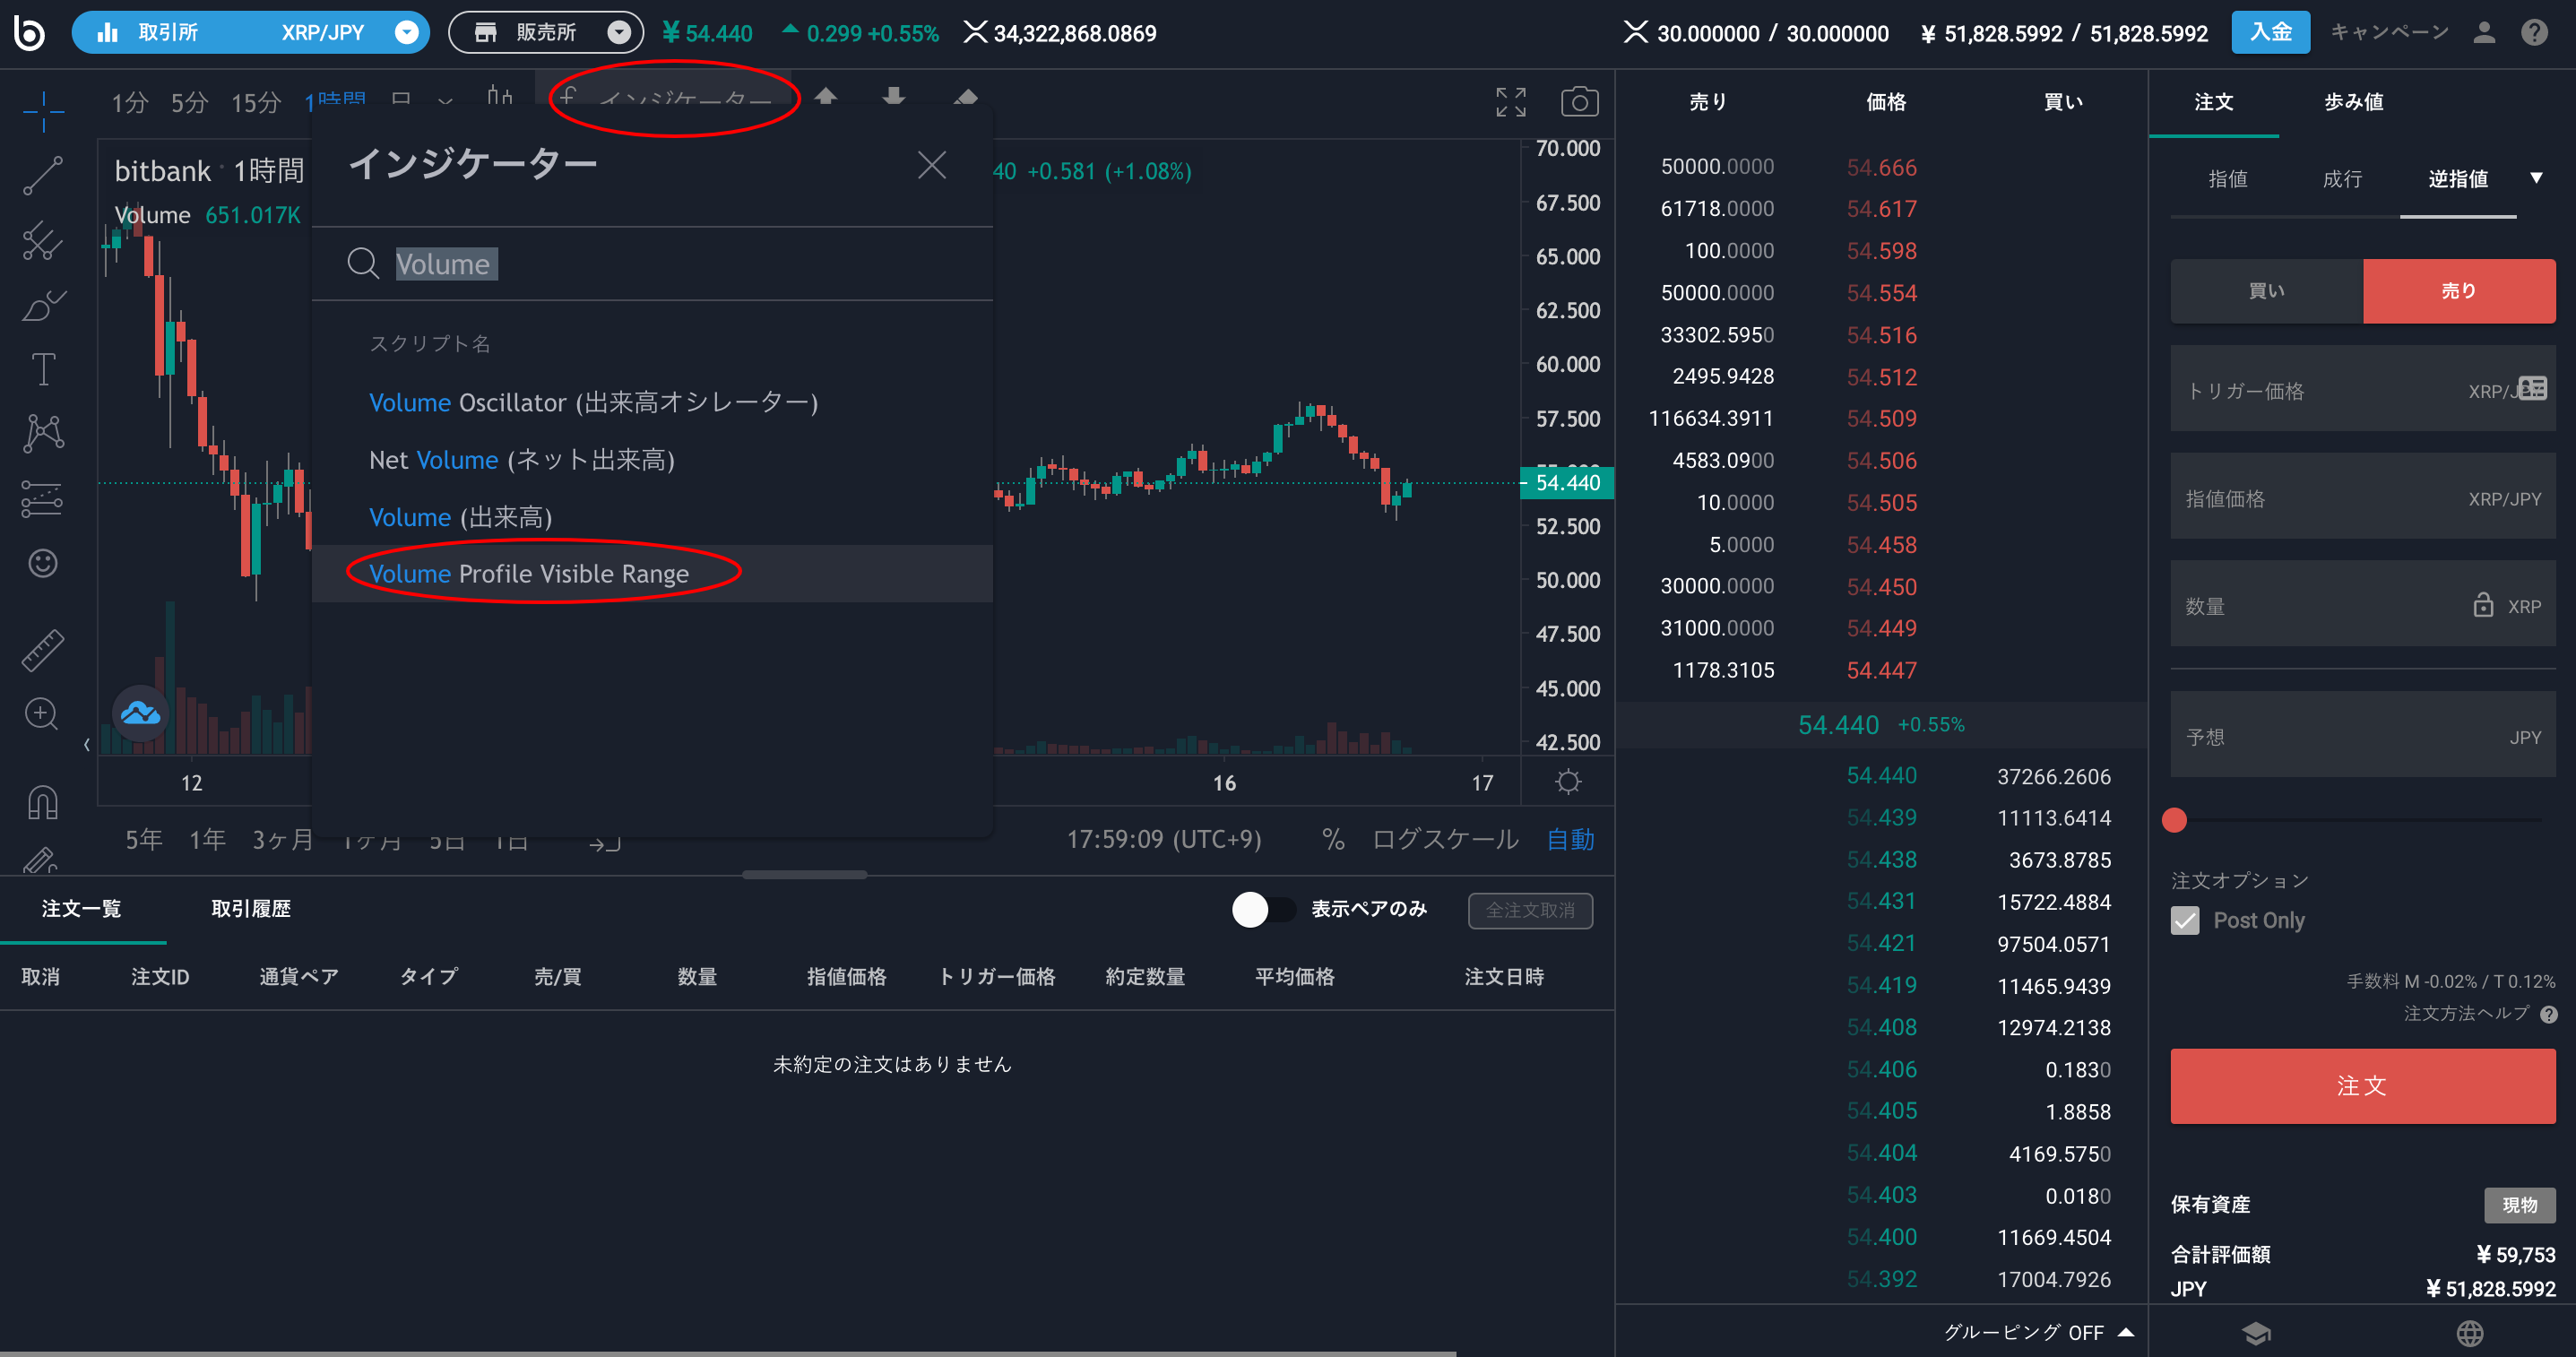2576x1357 pixels.
Task: Open the prediction and measurement tools
Action: point(43,498)
